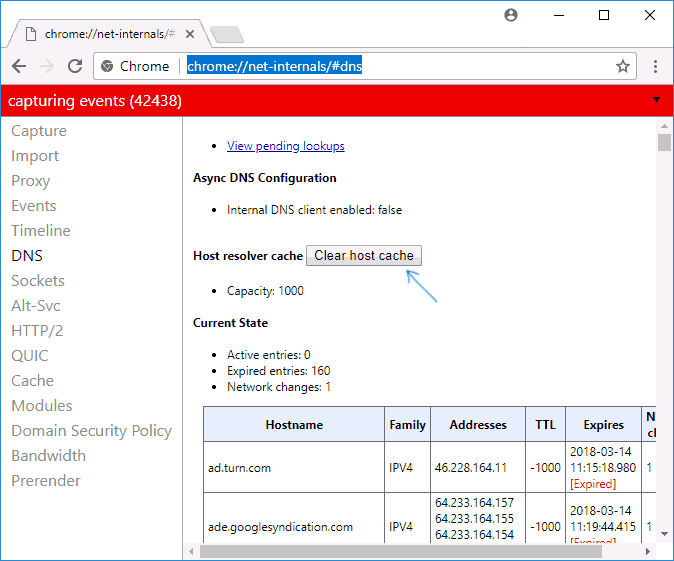Screen dimensions: 674x561
Task: Open a new tab with the new-tab button
Action: click(x=227, y=34)
